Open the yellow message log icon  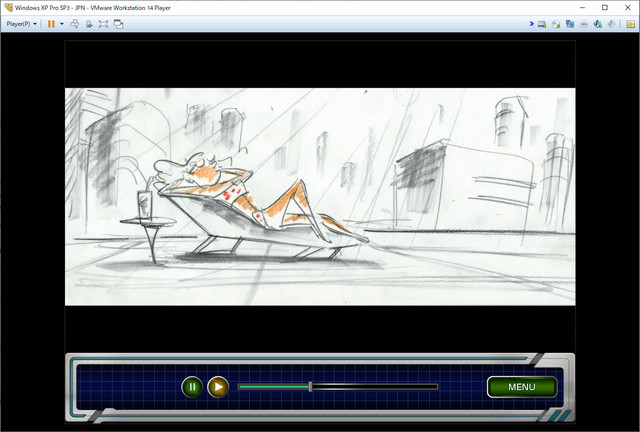tap(631, 24)
